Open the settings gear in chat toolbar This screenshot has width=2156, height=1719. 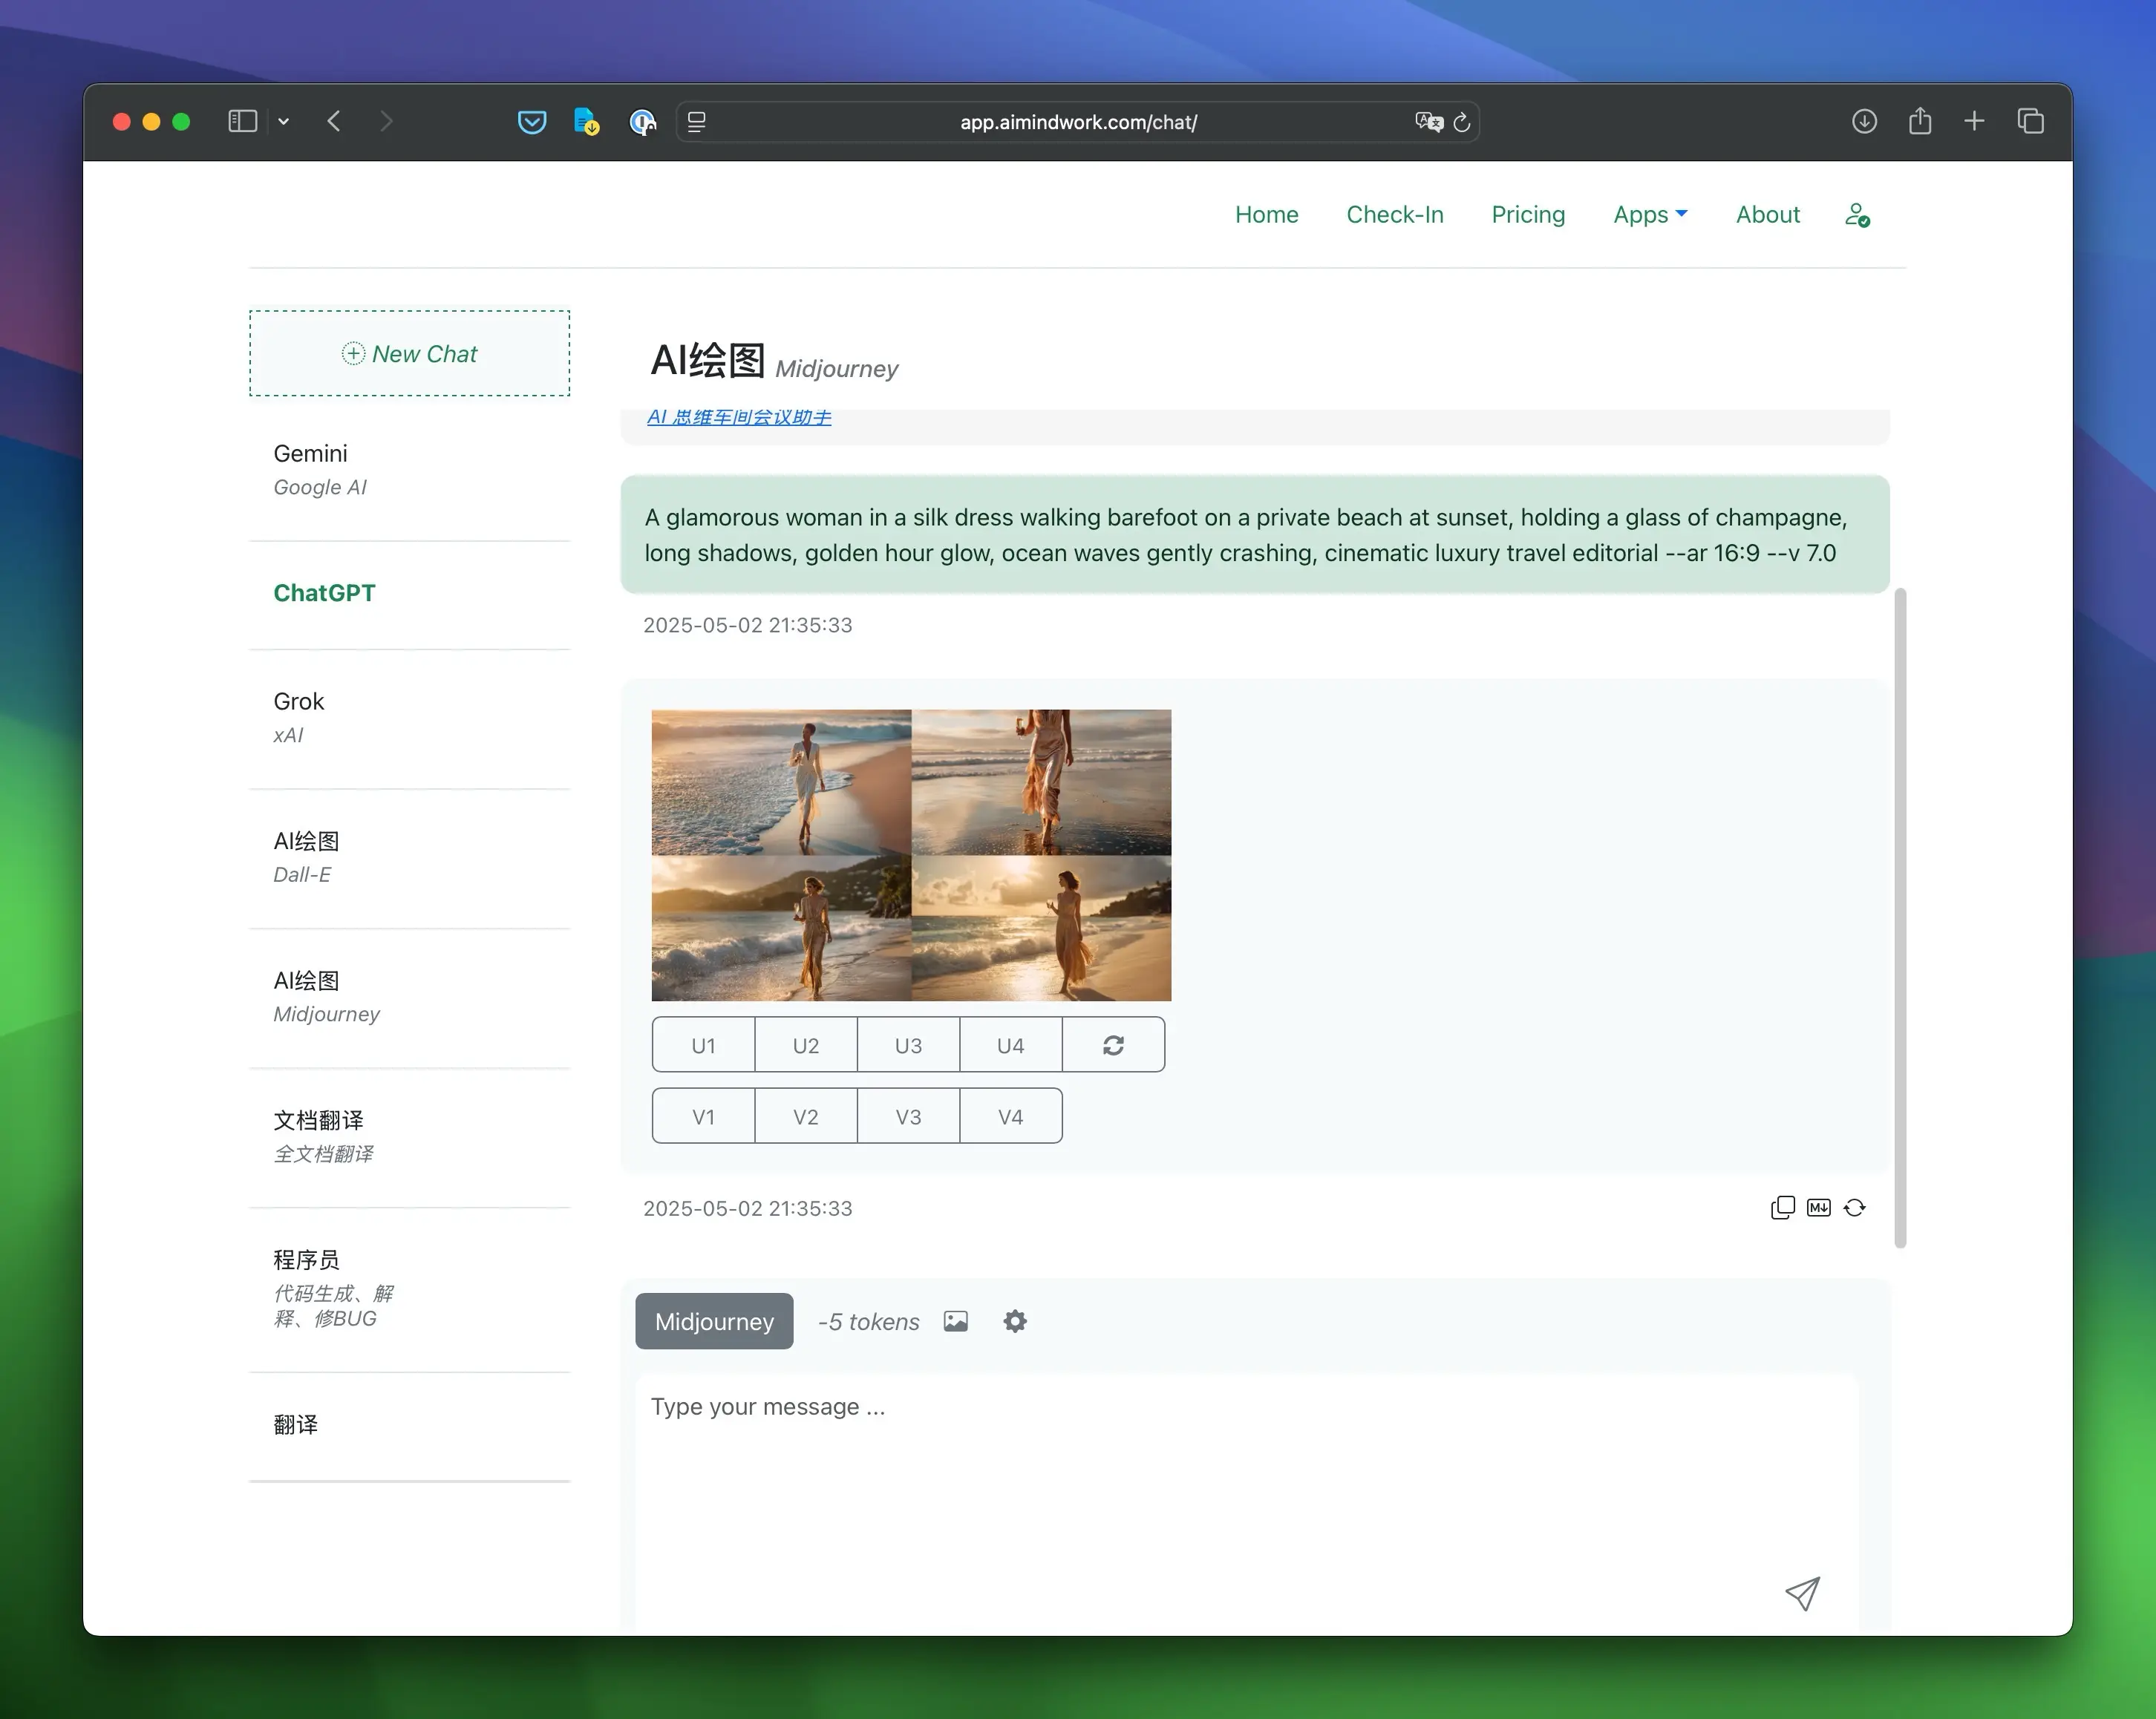[x=1015, y=1321]
